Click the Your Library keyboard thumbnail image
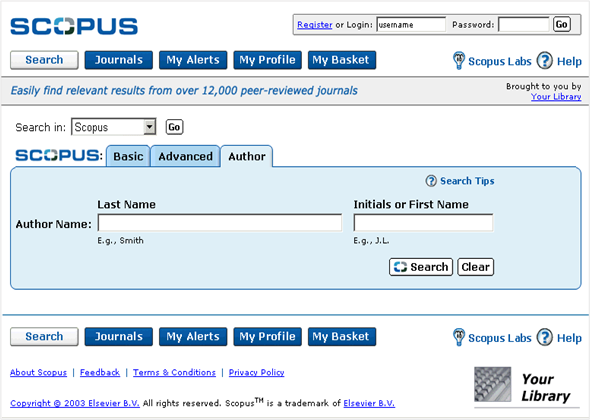The width and height of the screenshot is (590, 420). click(x=493, y=384)
